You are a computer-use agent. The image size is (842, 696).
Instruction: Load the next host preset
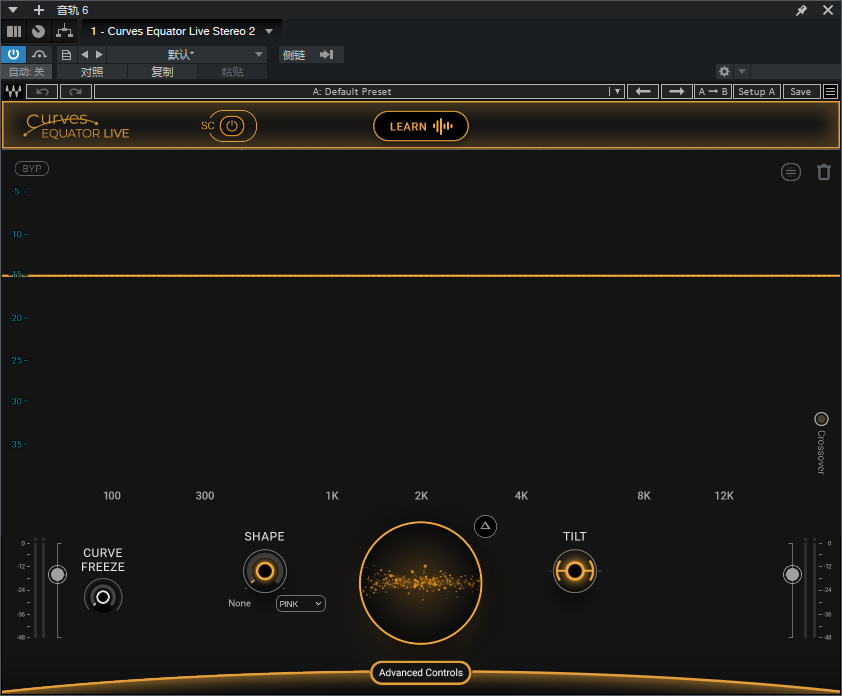[x=99, y=54]
